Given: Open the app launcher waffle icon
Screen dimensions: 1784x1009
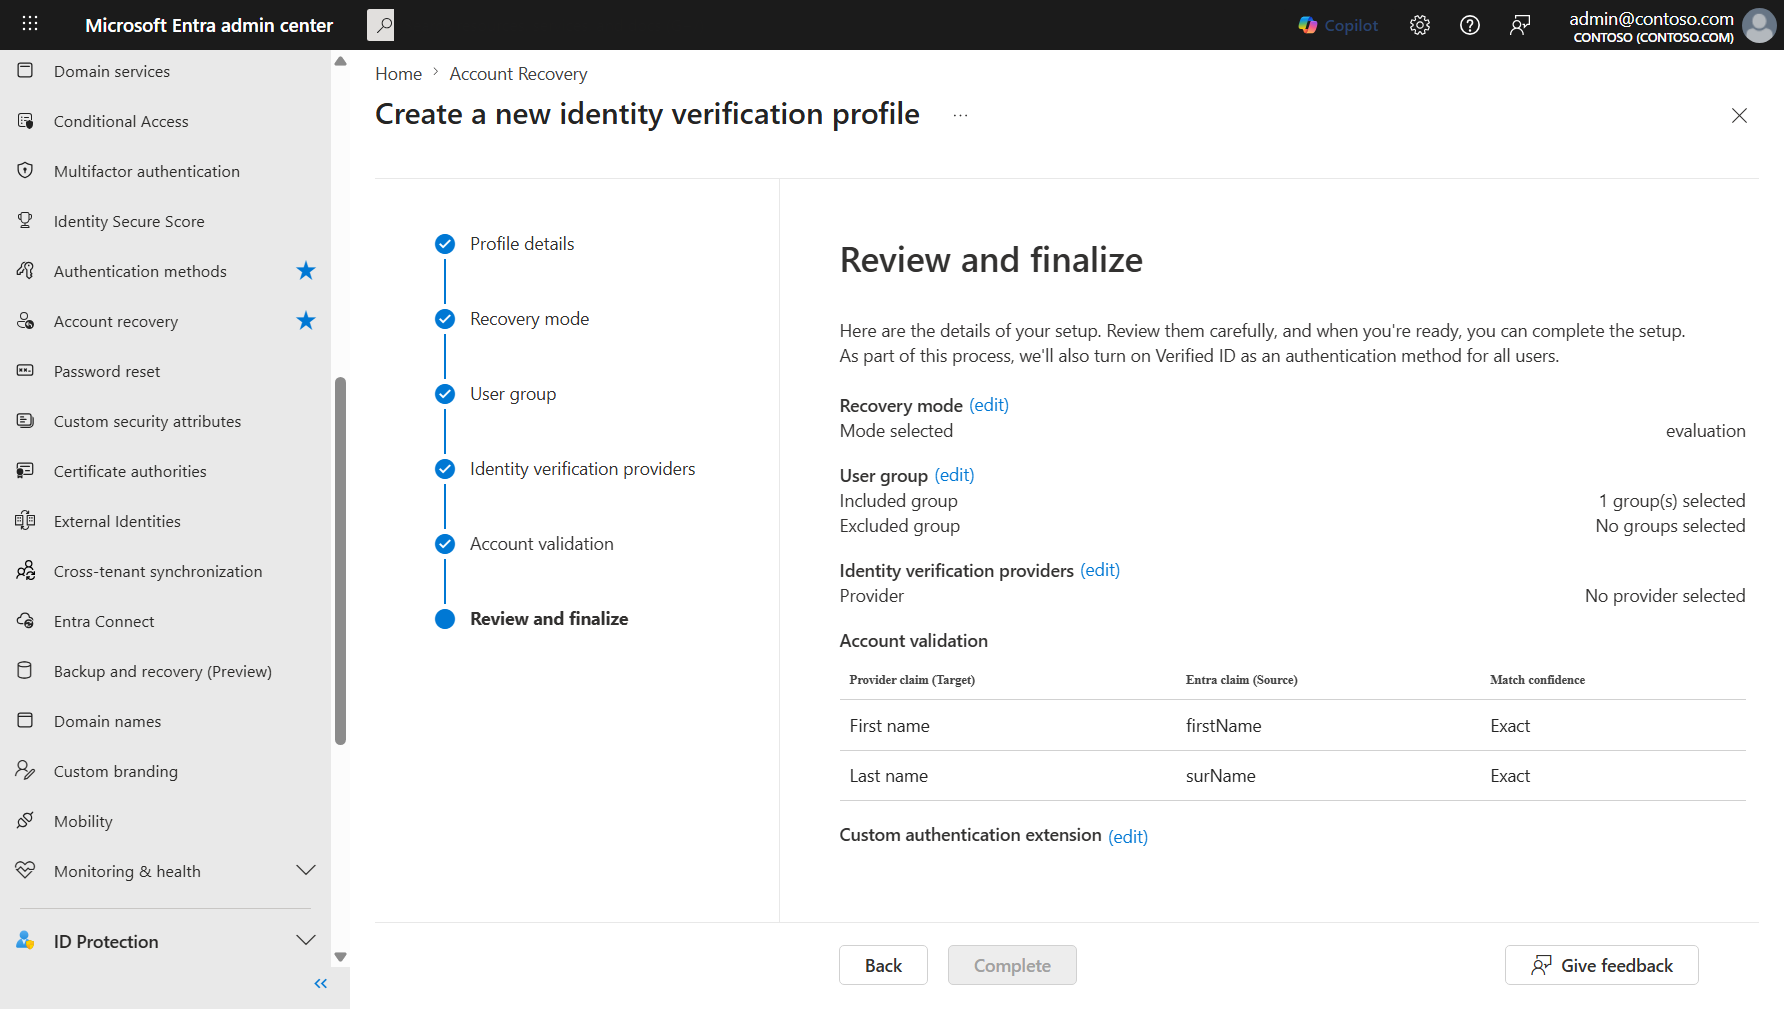Looking at the screenshot, I should click(x=30, y=24).
